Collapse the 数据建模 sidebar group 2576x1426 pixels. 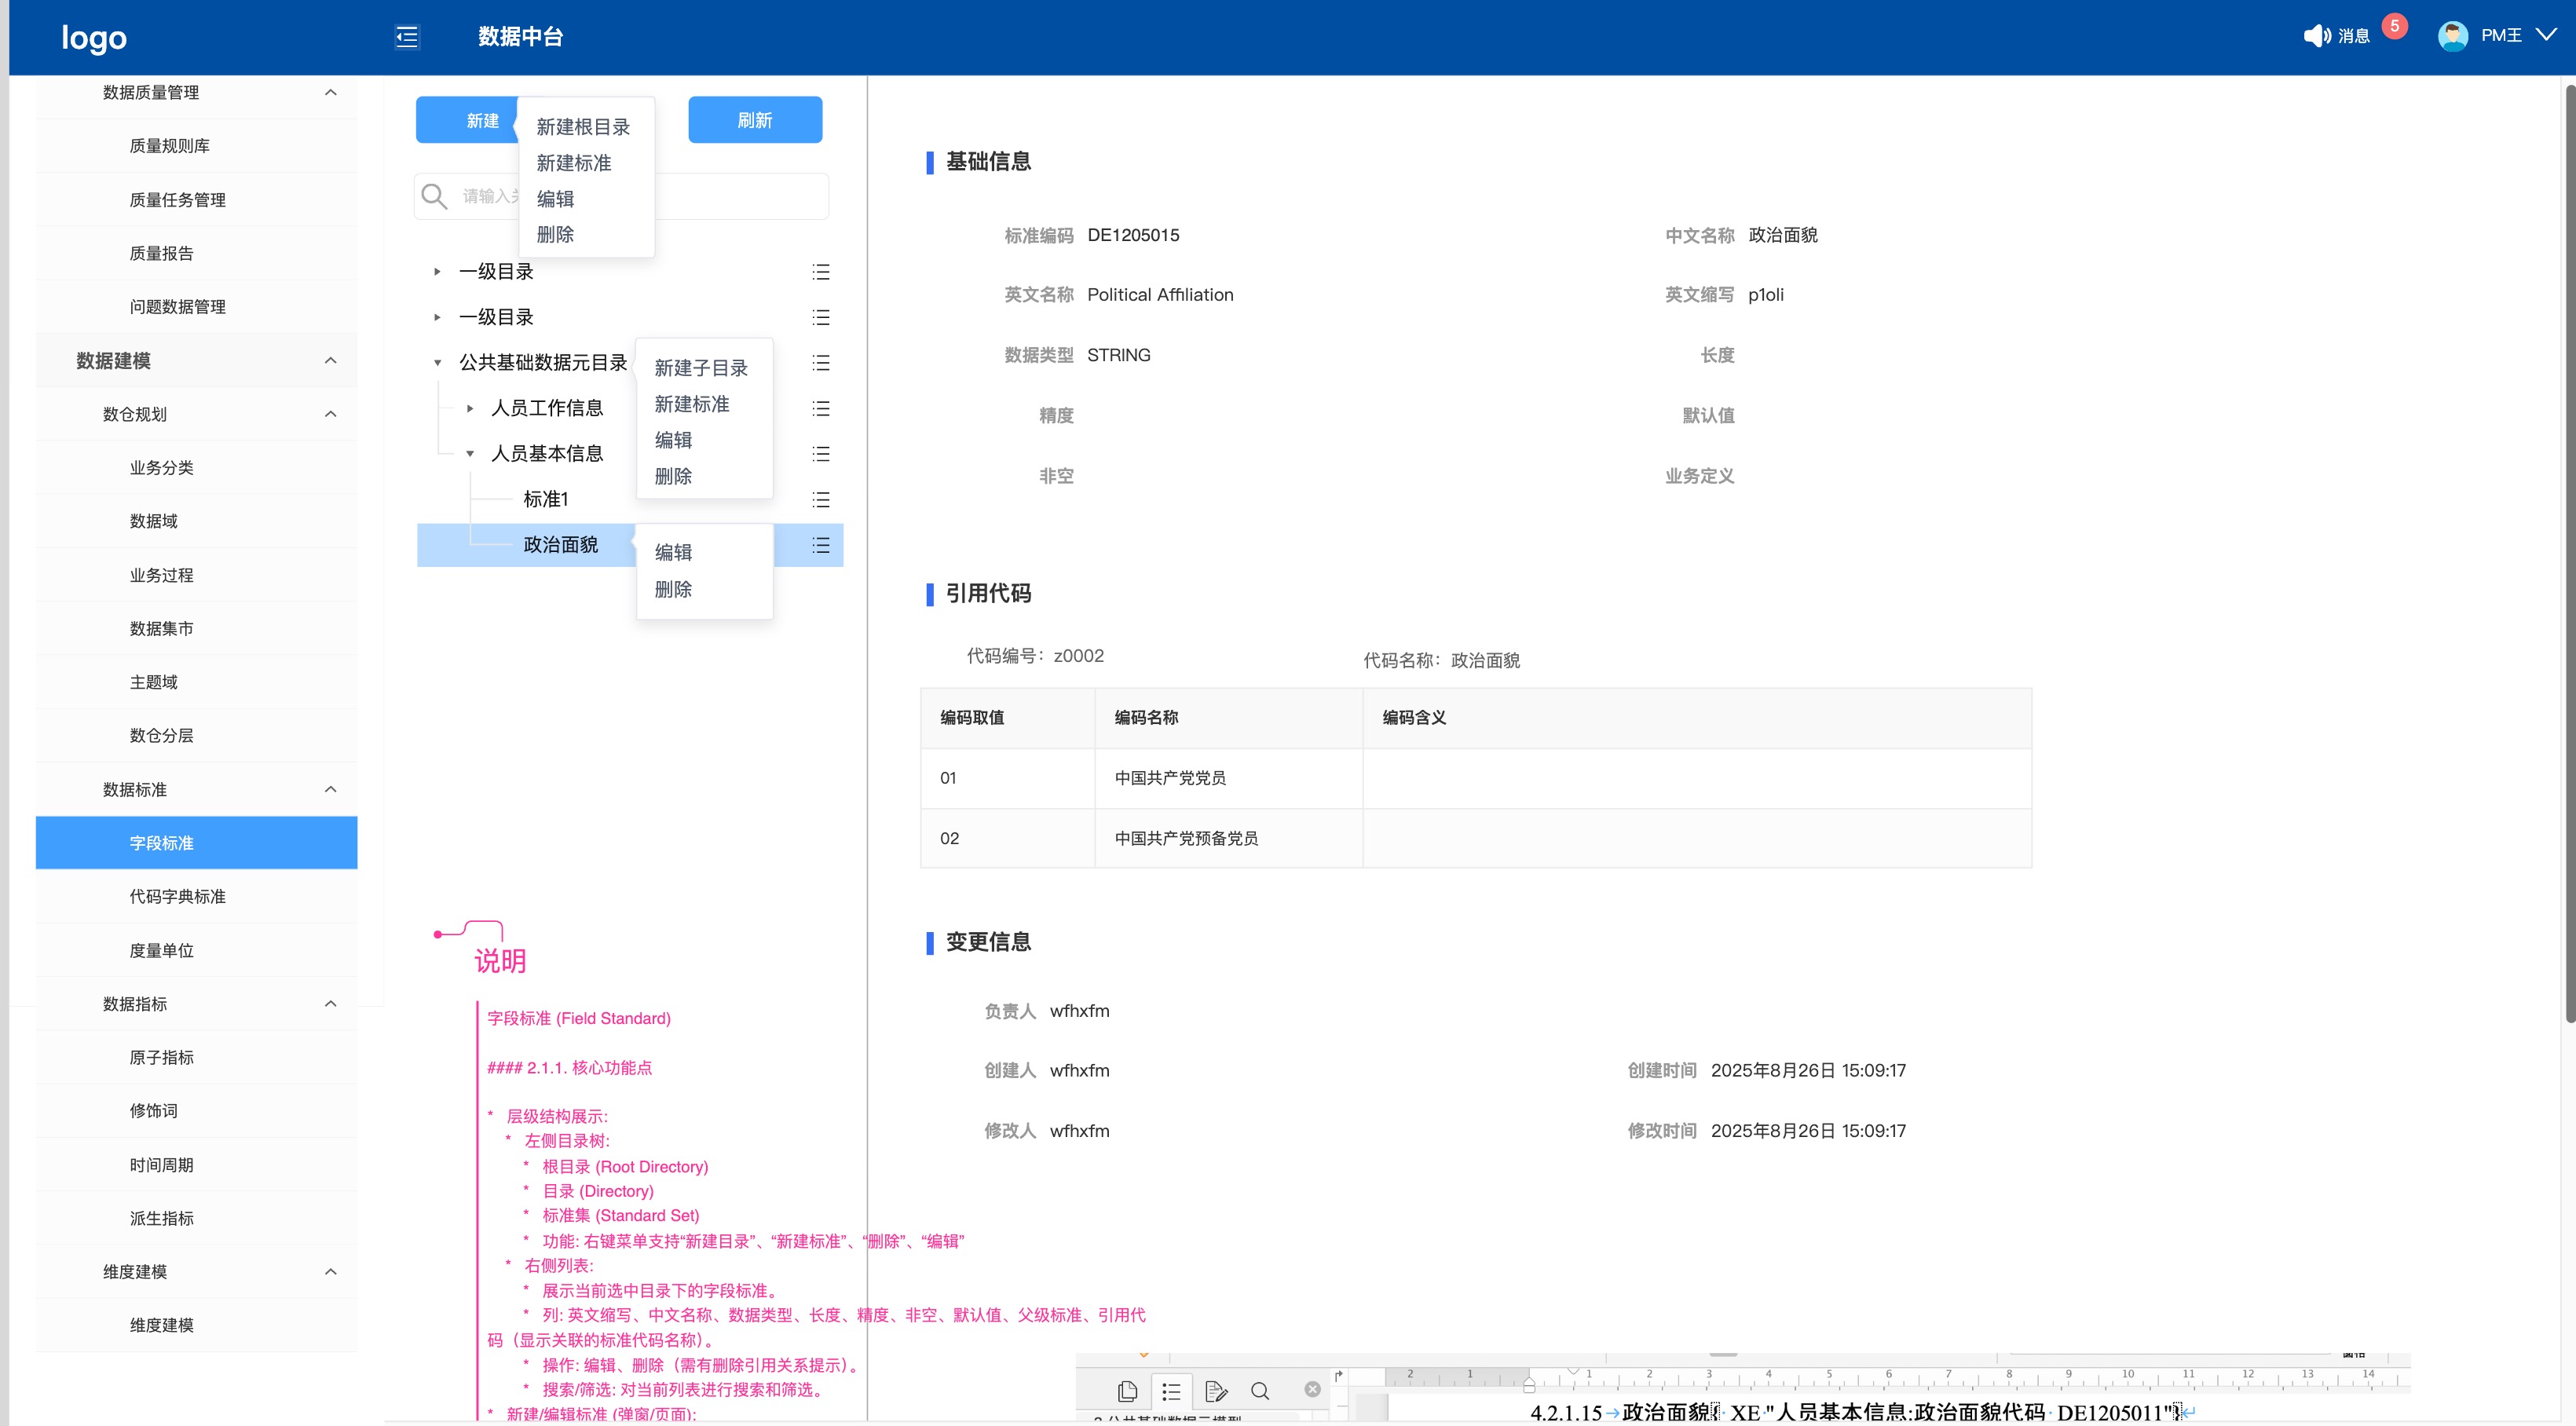coord(331,361)
